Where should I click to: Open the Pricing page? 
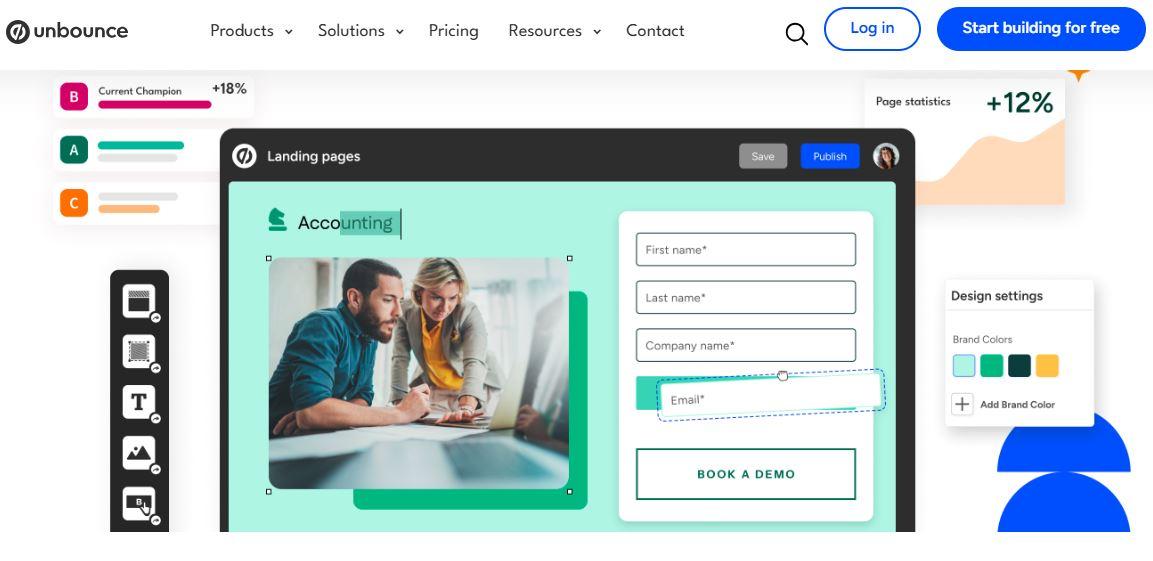point(454,31)
